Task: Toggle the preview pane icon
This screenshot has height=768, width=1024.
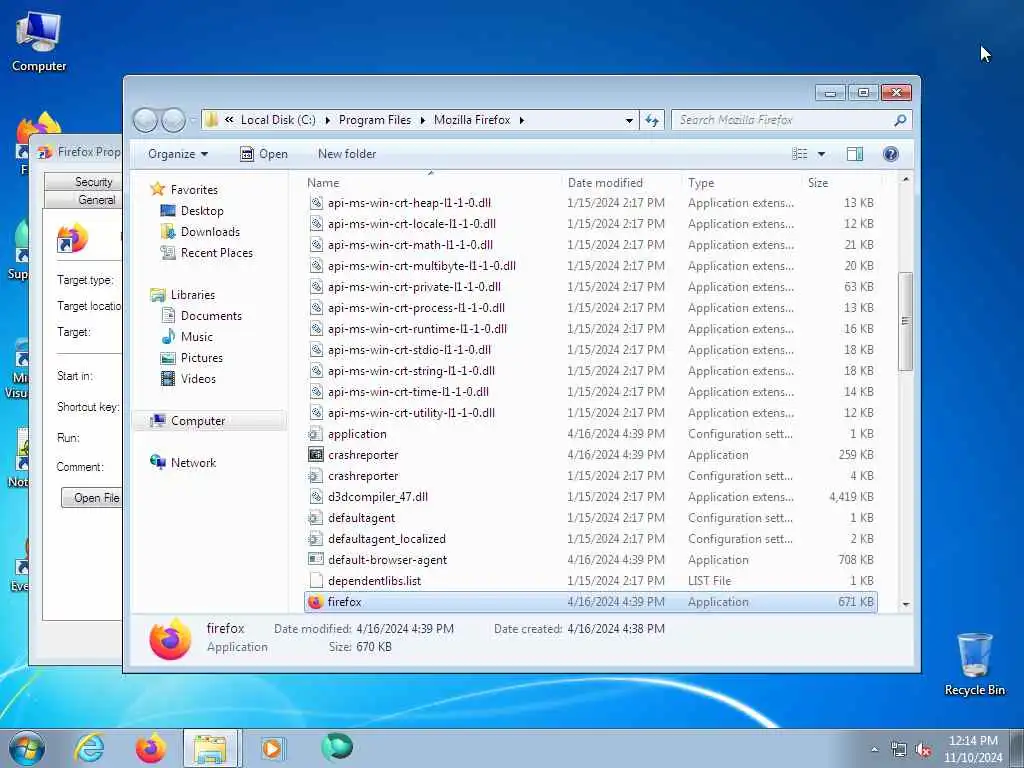Action: coord(855,154)
